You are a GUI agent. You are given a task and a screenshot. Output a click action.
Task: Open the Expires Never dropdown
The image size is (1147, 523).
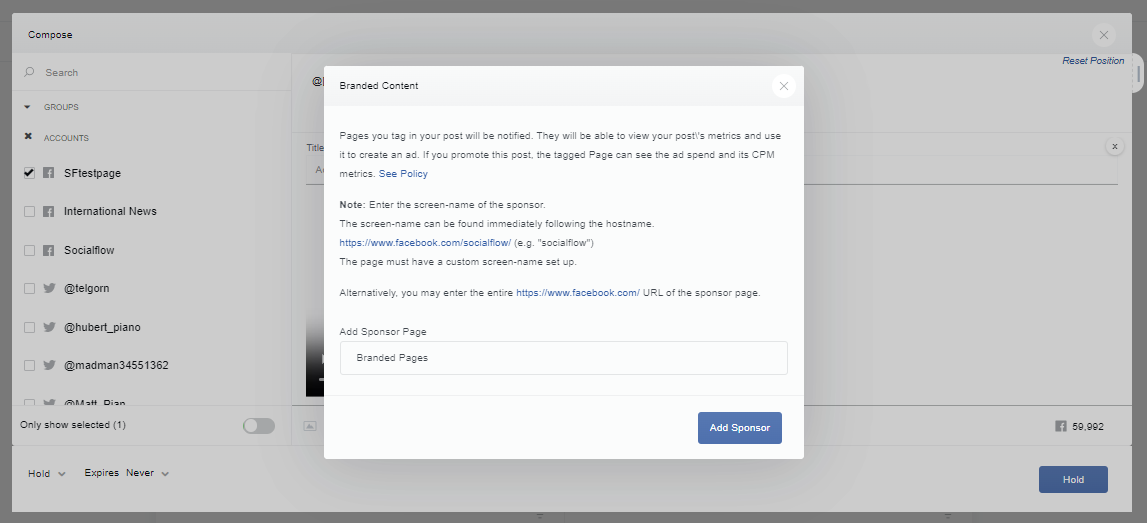coord(127,473)
